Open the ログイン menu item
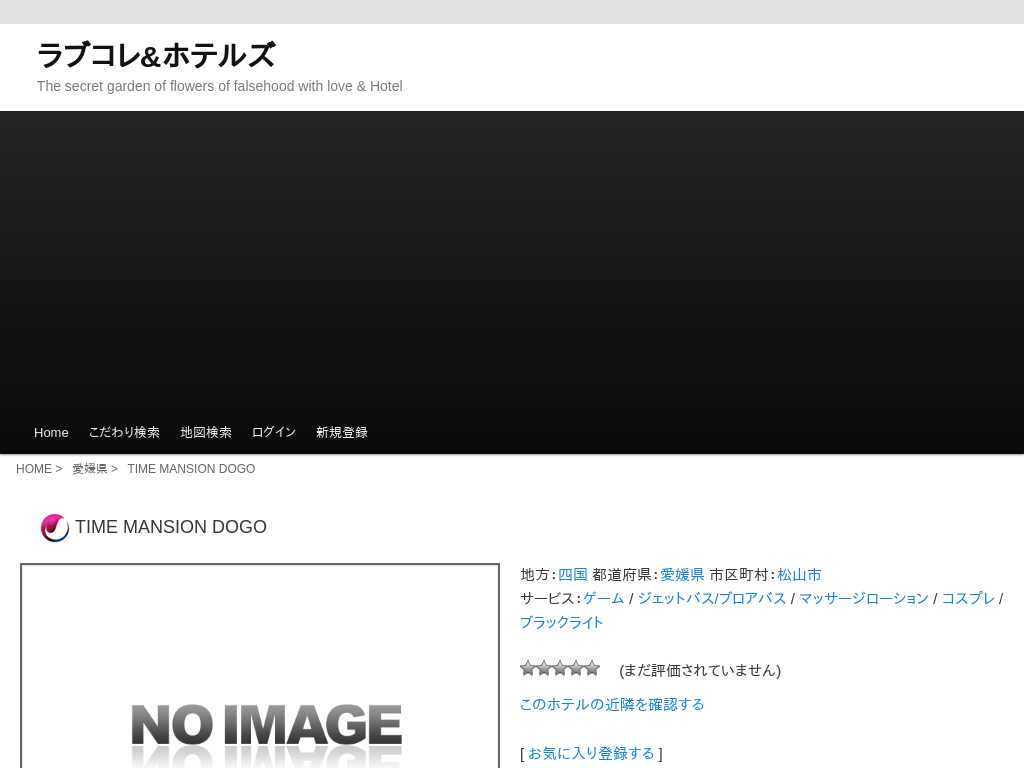 coord(274,432)
